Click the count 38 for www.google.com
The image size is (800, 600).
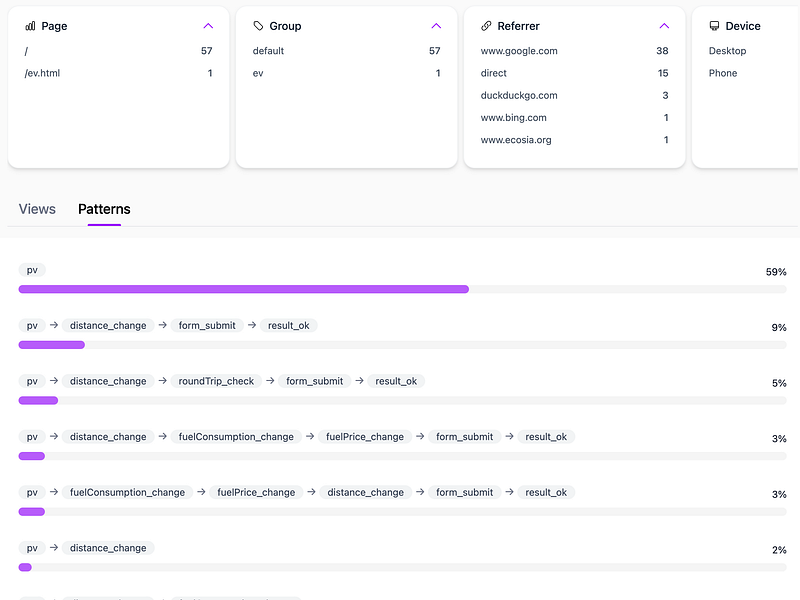[x=662, y=51]
